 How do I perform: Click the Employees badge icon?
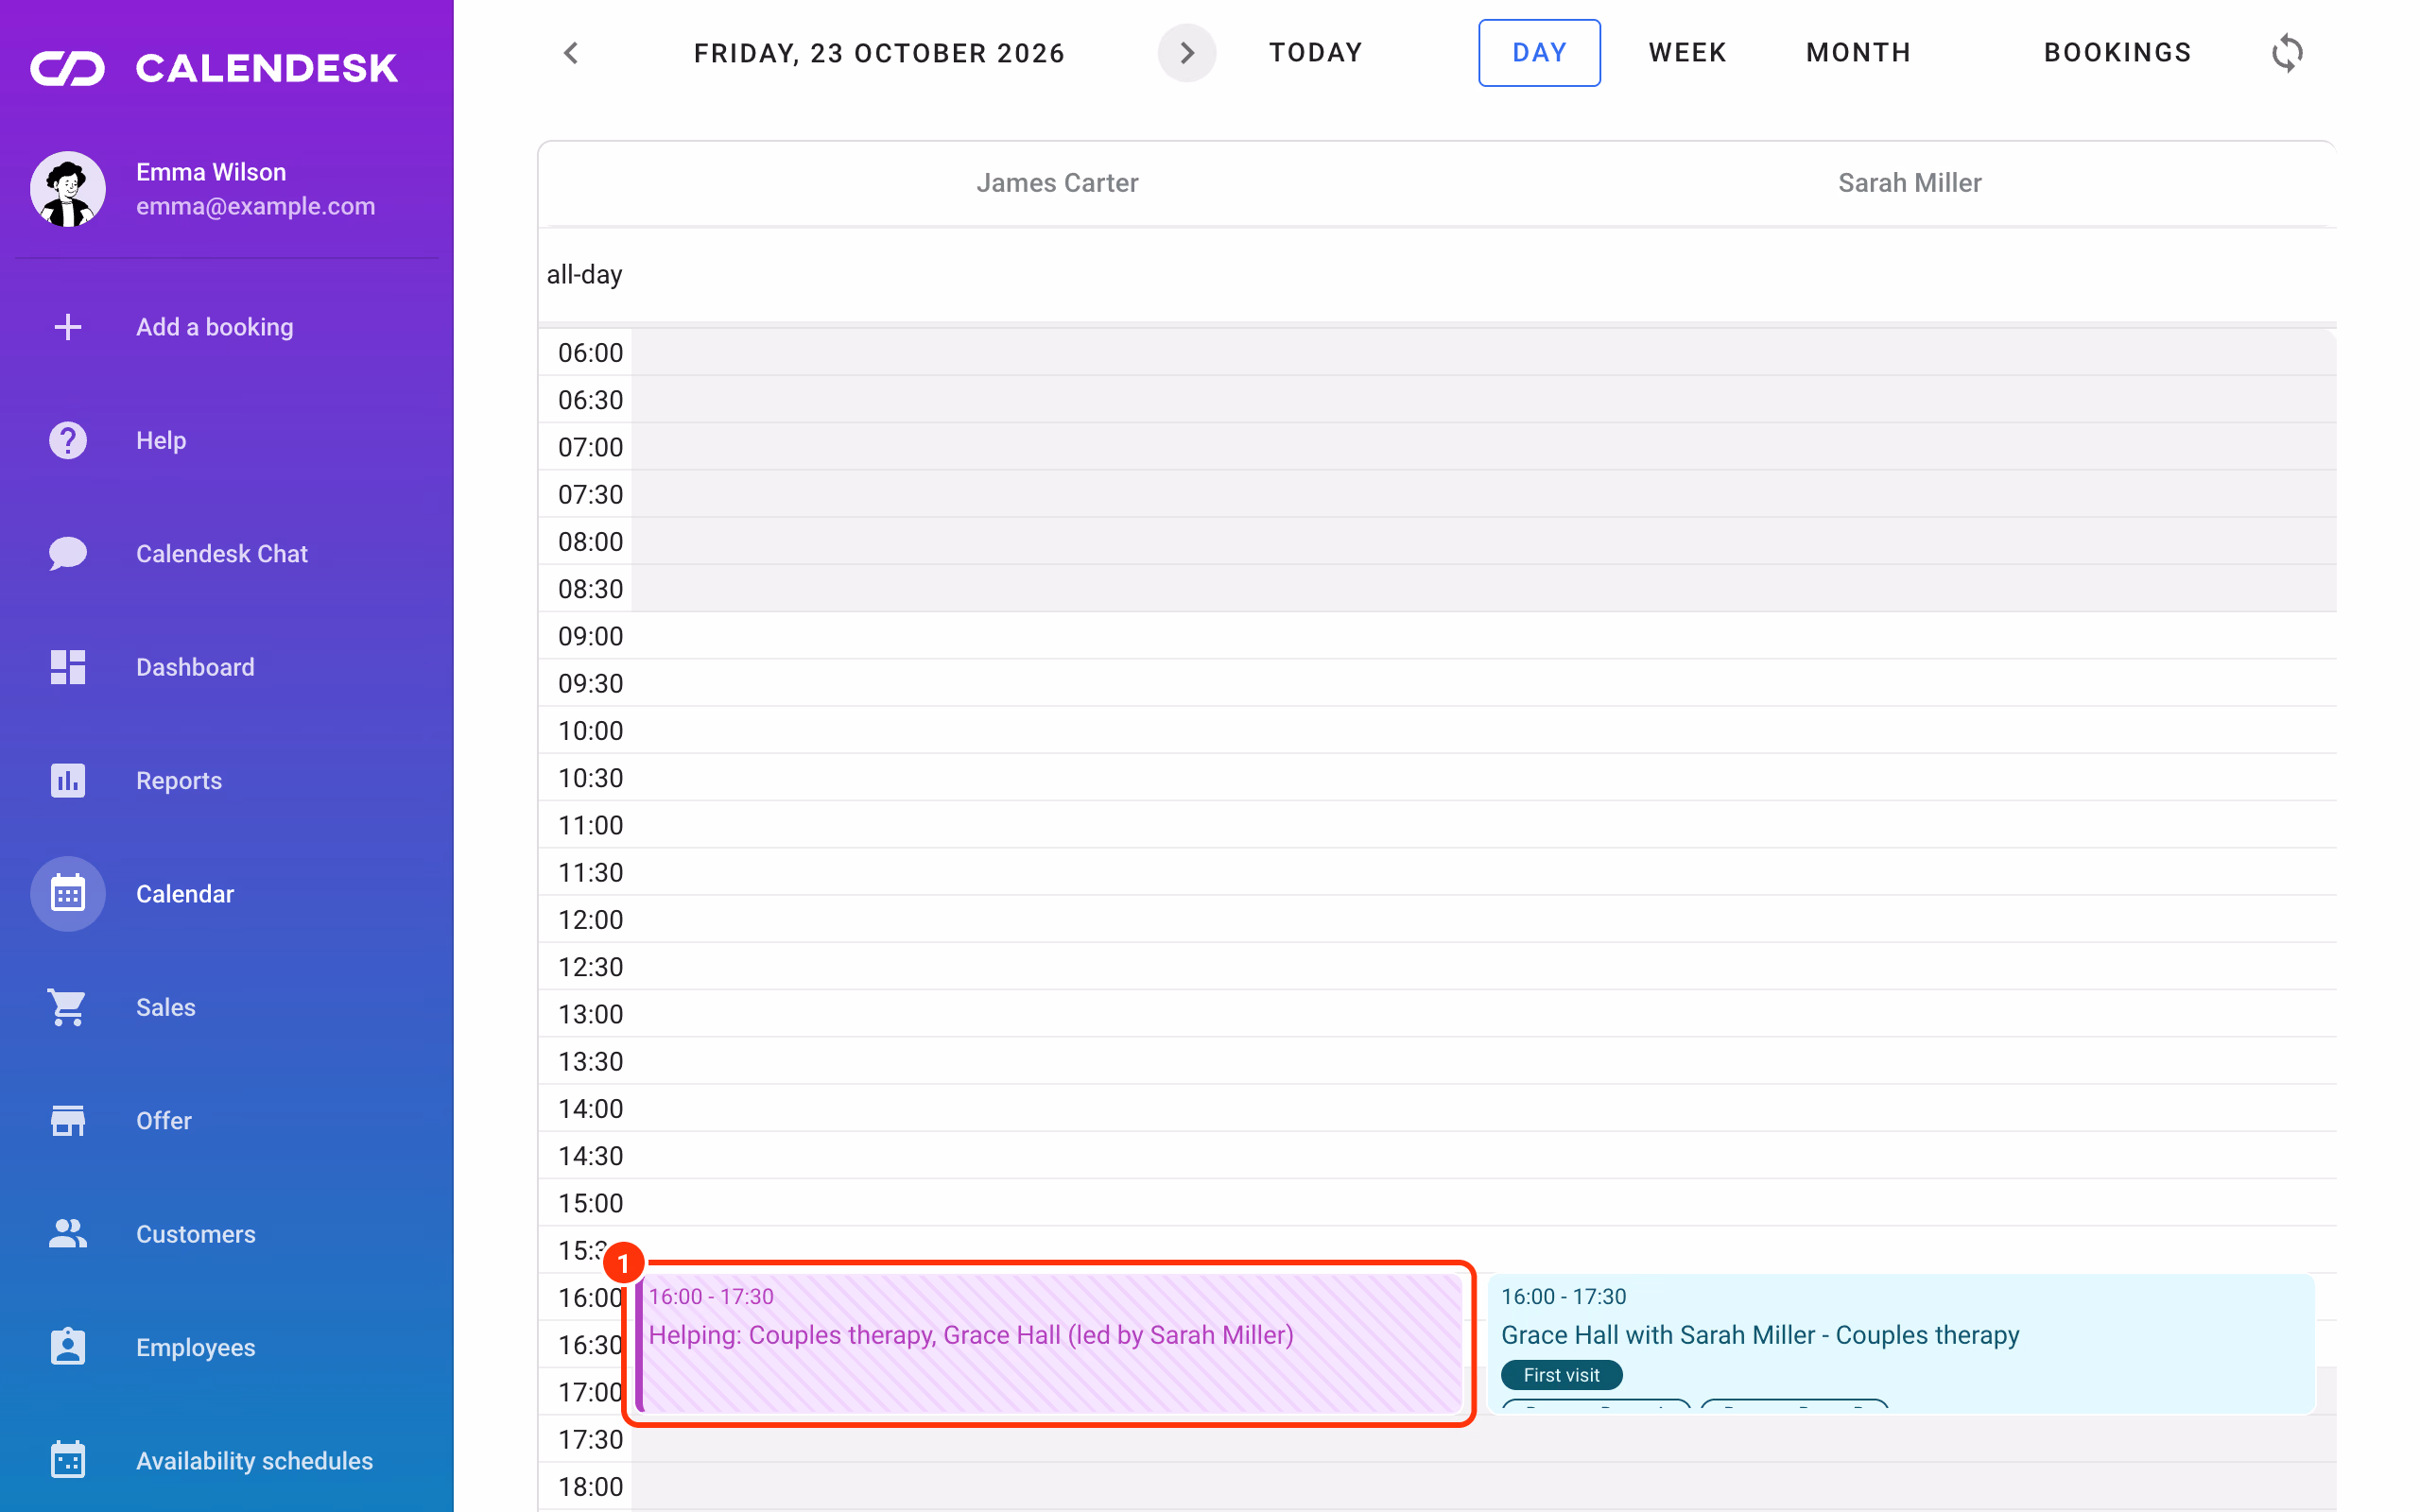tap(68, 1347)
